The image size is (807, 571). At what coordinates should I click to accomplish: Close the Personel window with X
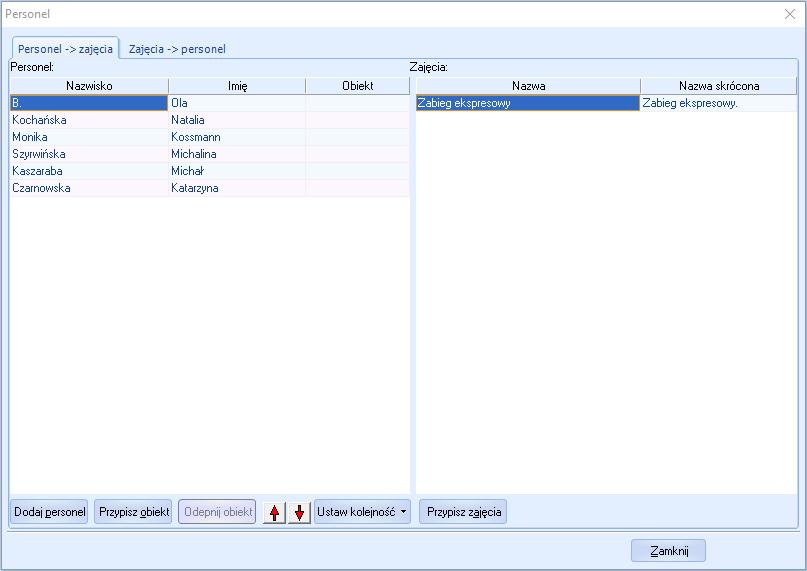pyautogui.click(x=790, y=14)
